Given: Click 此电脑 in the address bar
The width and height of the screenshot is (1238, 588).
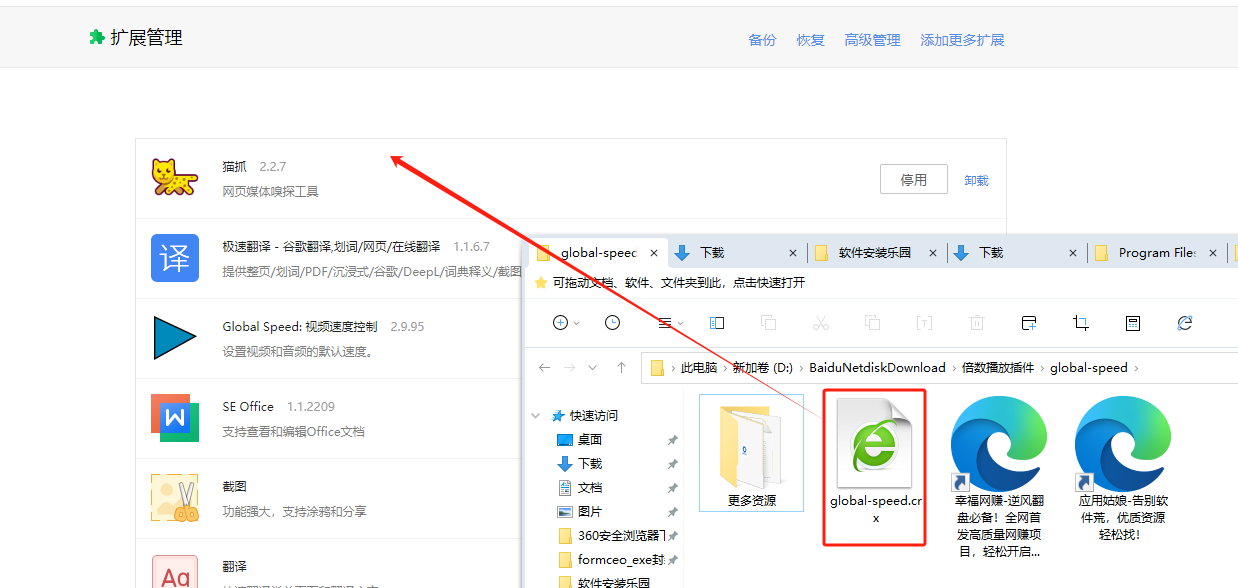Looking at the screenshot, I should coord(699,368).
